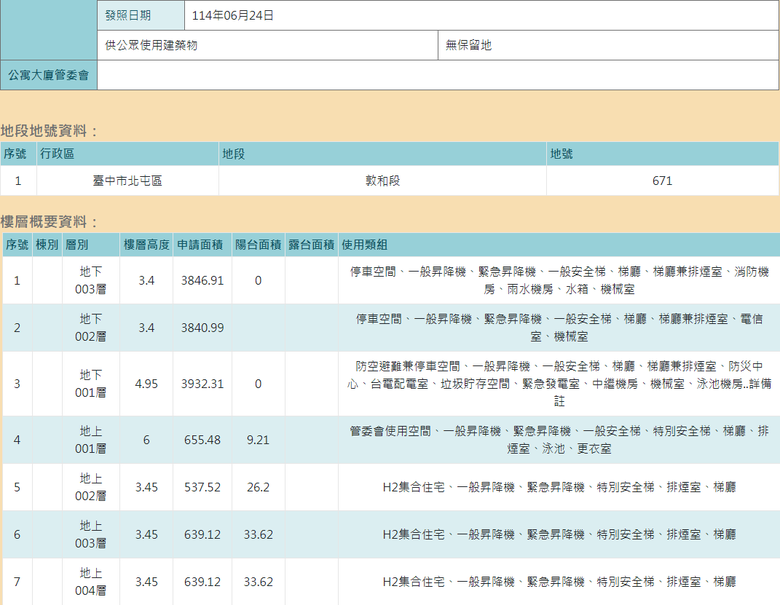The width and height of the screenshot is (780, 605).
Task: Select the area value 3840.99
Action: pyautogui.click(x=202, y=328)
